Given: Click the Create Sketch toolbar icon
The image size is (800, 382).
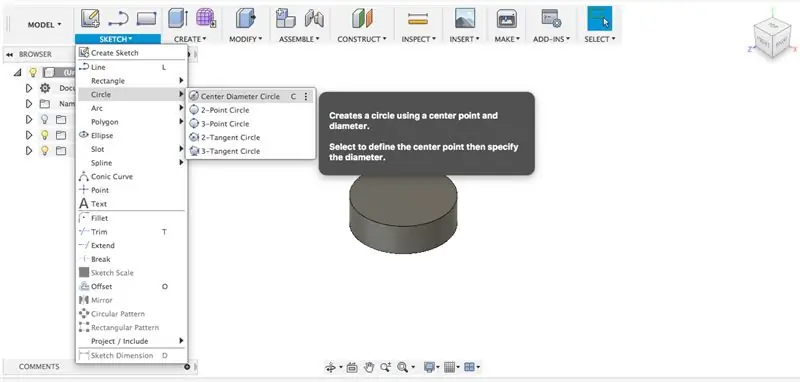Looking at the screenshot, I should tap(90, 18).
